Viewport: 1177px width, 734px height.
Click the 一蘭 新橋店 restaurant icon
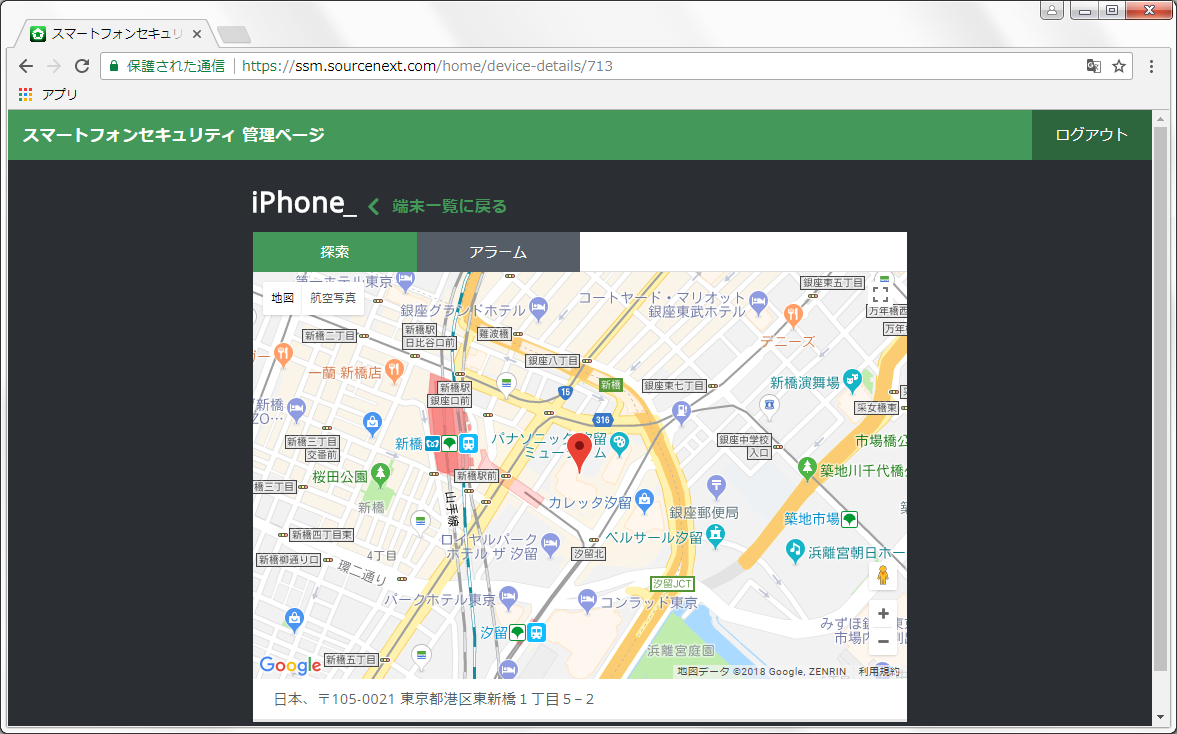point(394,370)
